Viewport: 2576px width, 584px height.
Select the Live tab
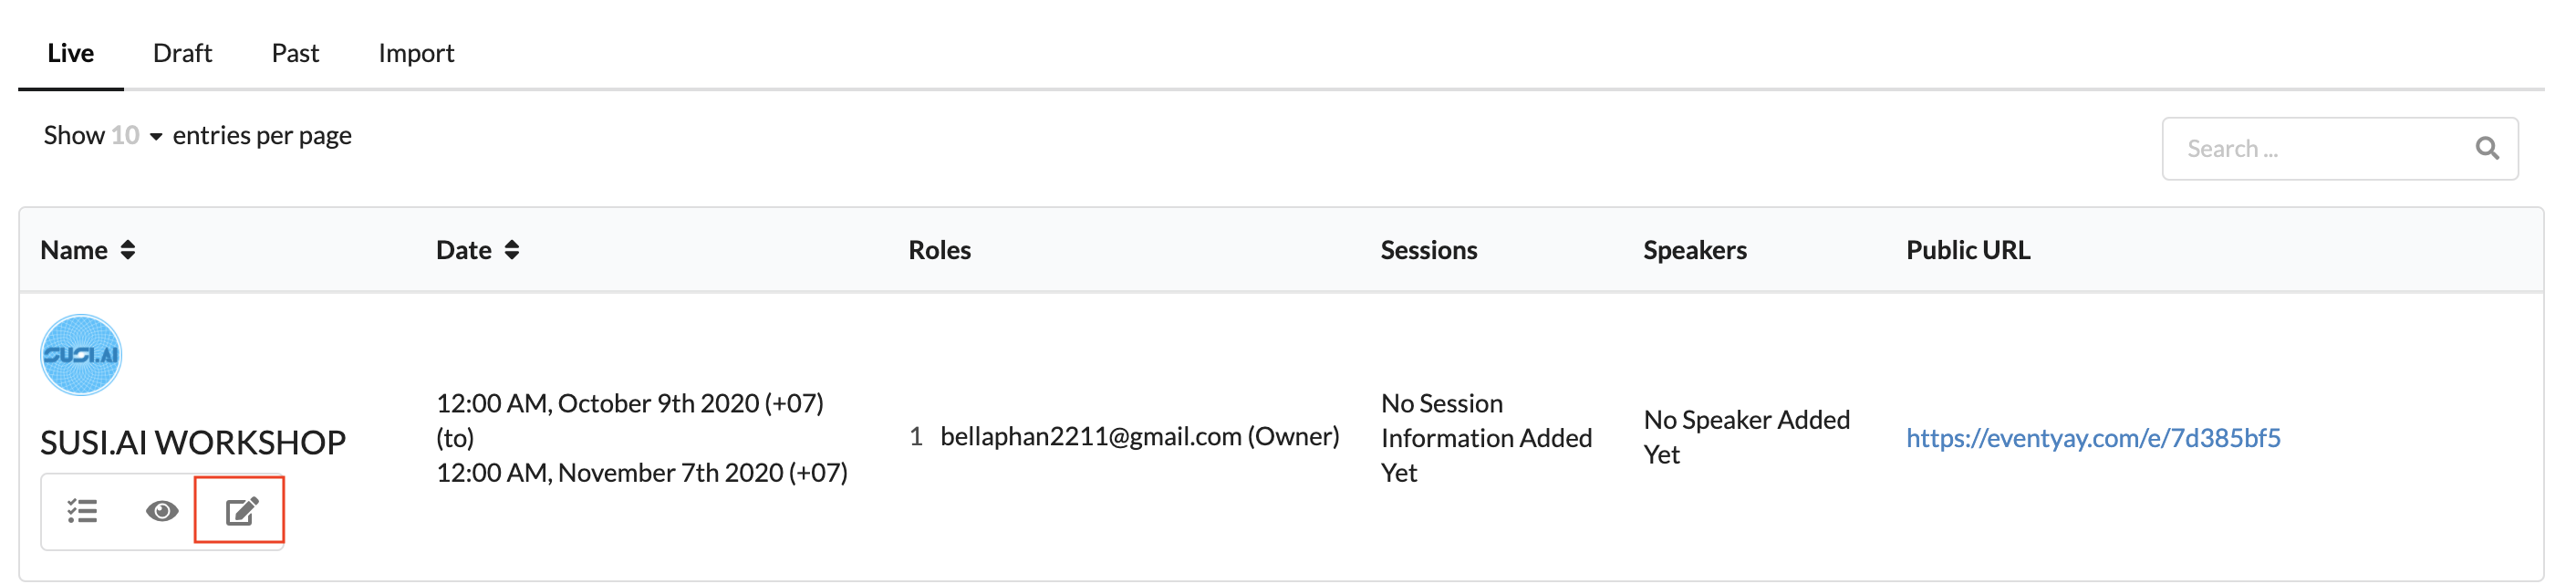click(71, 53)
